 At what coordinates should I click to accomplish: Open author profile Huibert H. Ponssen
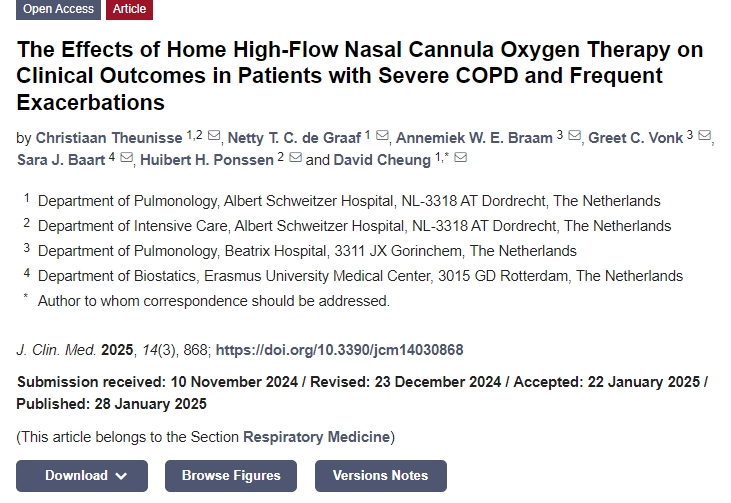click(x=206, y=159)
